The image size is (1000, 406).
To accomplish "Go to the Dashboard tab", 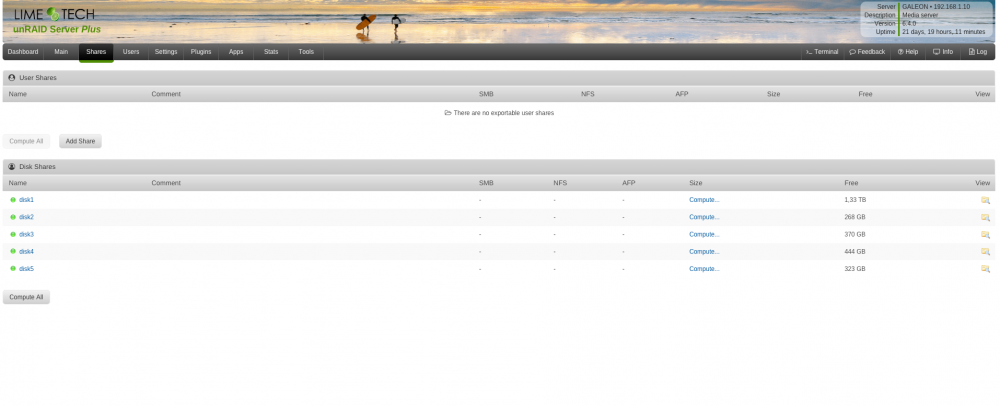I will (23, 52).
